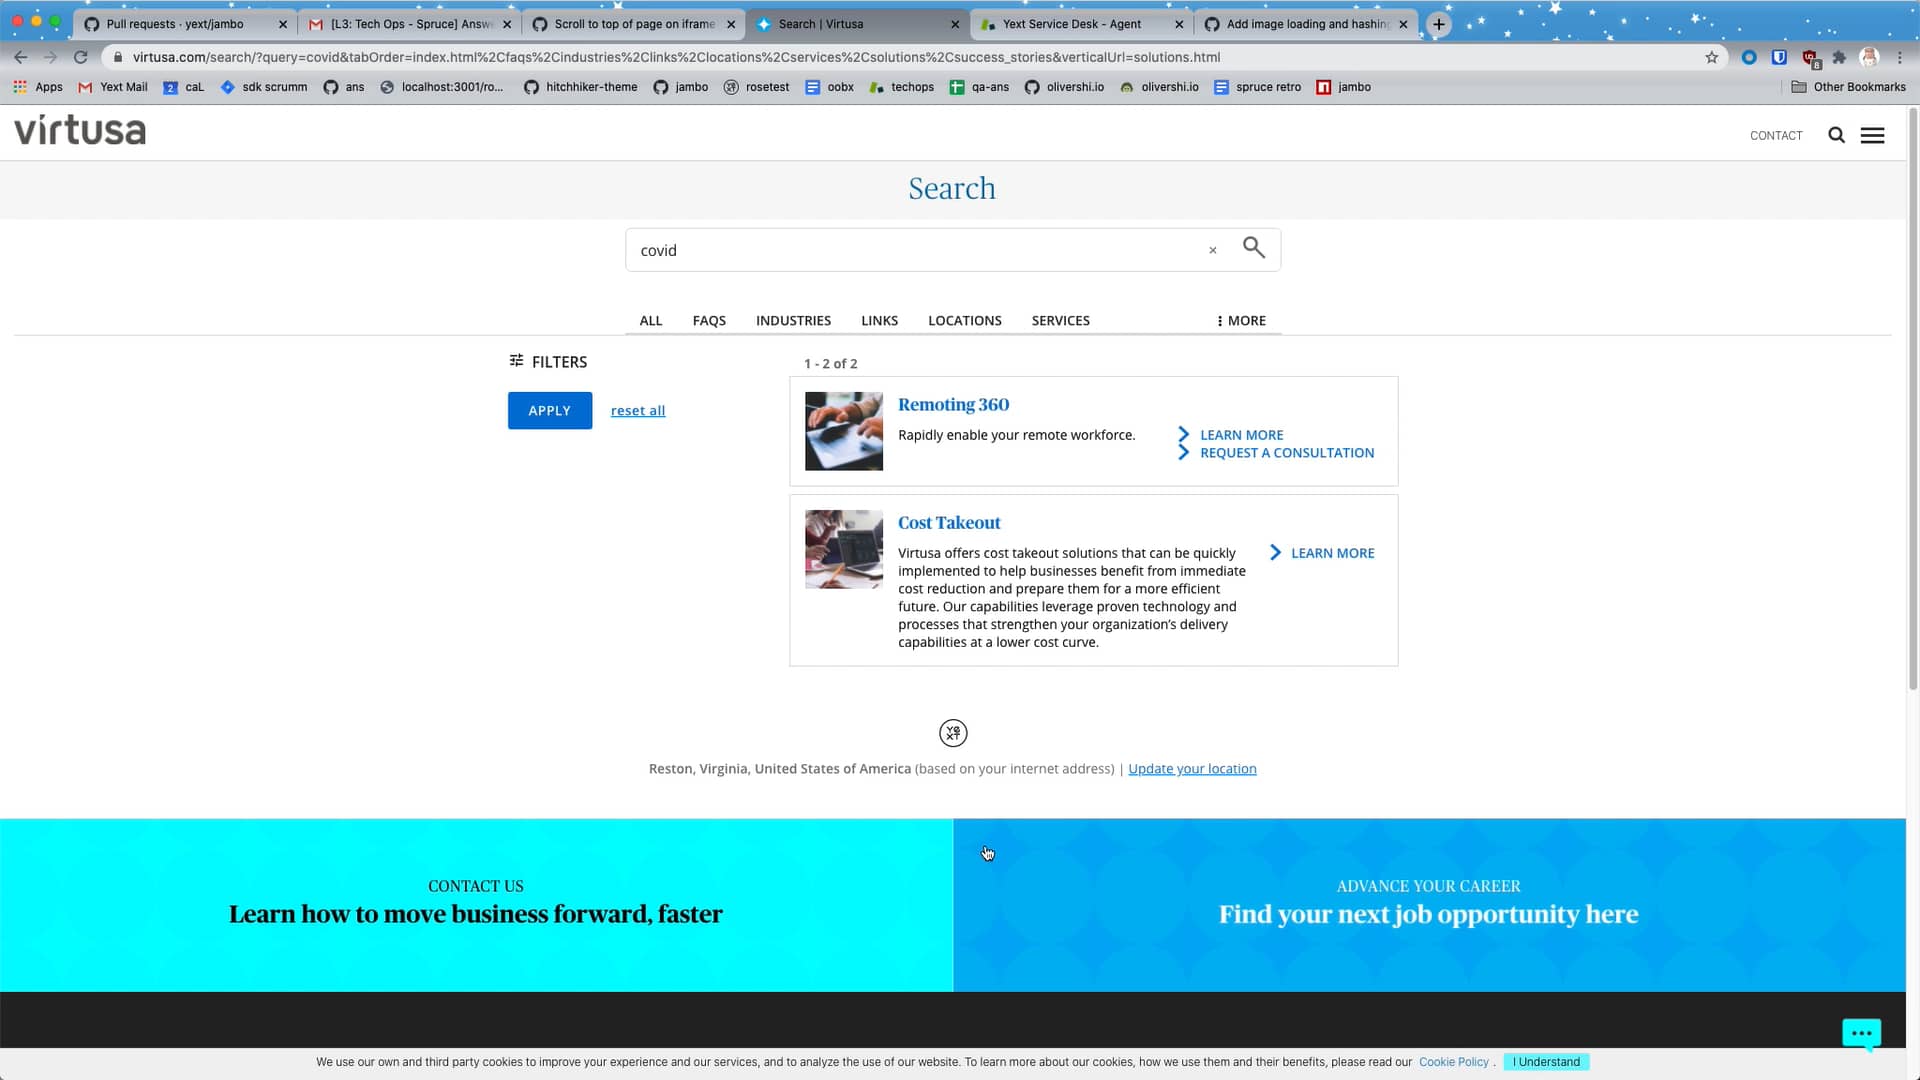Click the search magnifier in the Virtusa search bar

pyautogui.click(x=1254, y=248)
